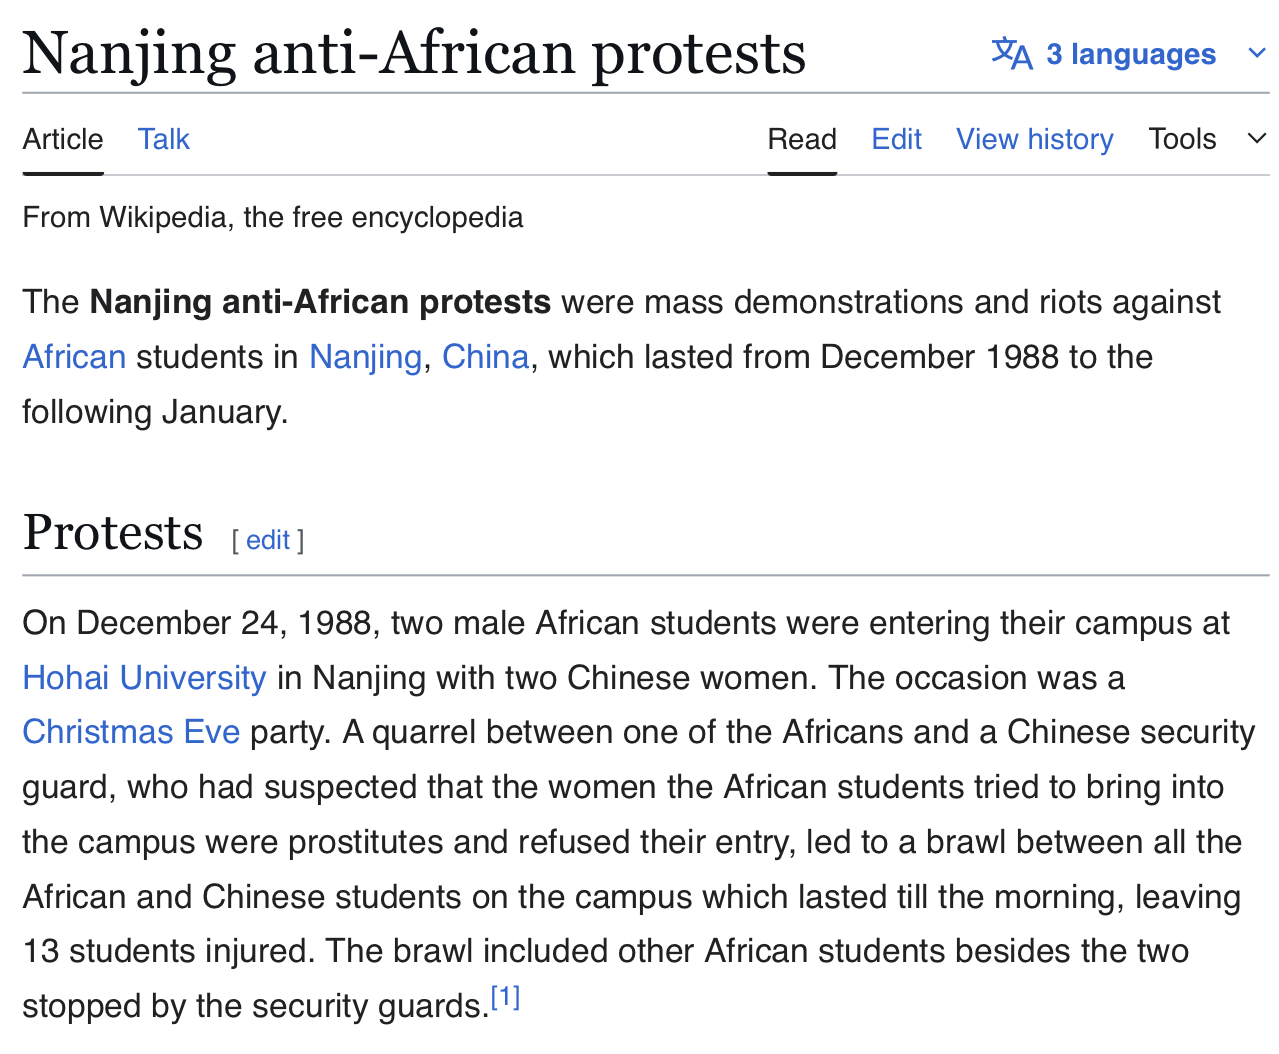Open the 3 languages selector
The image size is (1279, 1054).
[1130, 54]
